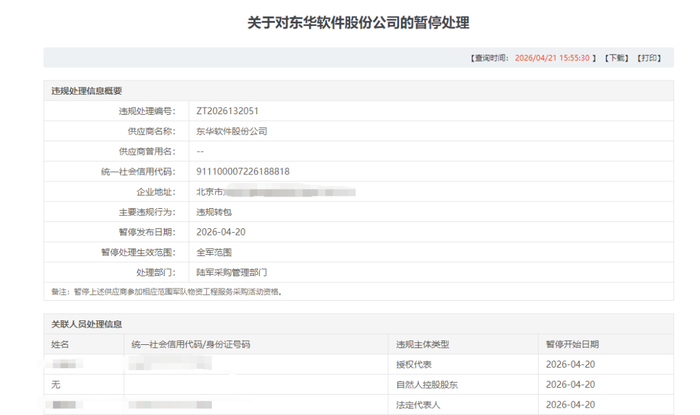Image resolution: width=700 pixels, height=415 pixels.
Task: Click the page title 关于对东华软件股份公司的暂停处理
Action: click(358, 22)
